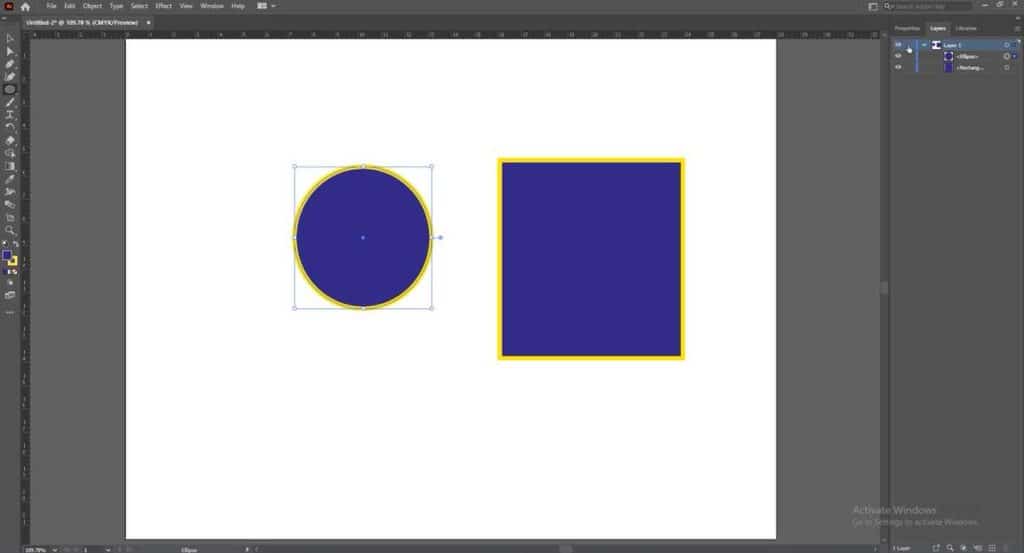Hide the Ellipse sublayer eye icon
Viewport: 1024px width, 553px height.
tap(898, 56)
